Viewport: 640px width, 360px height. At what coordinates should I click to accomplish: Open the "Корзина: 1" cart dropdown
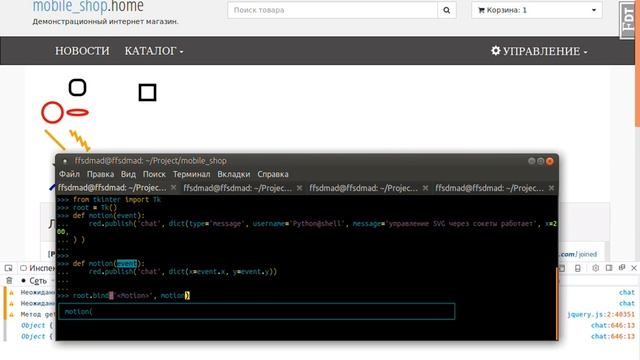537,10
